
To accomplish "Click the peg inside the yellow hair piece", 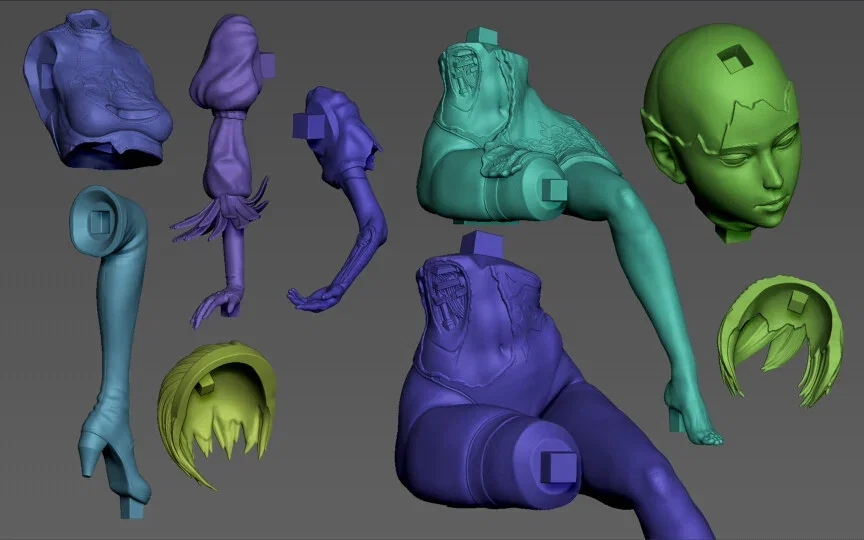I will pyautogui.click(x=206, y=384).
